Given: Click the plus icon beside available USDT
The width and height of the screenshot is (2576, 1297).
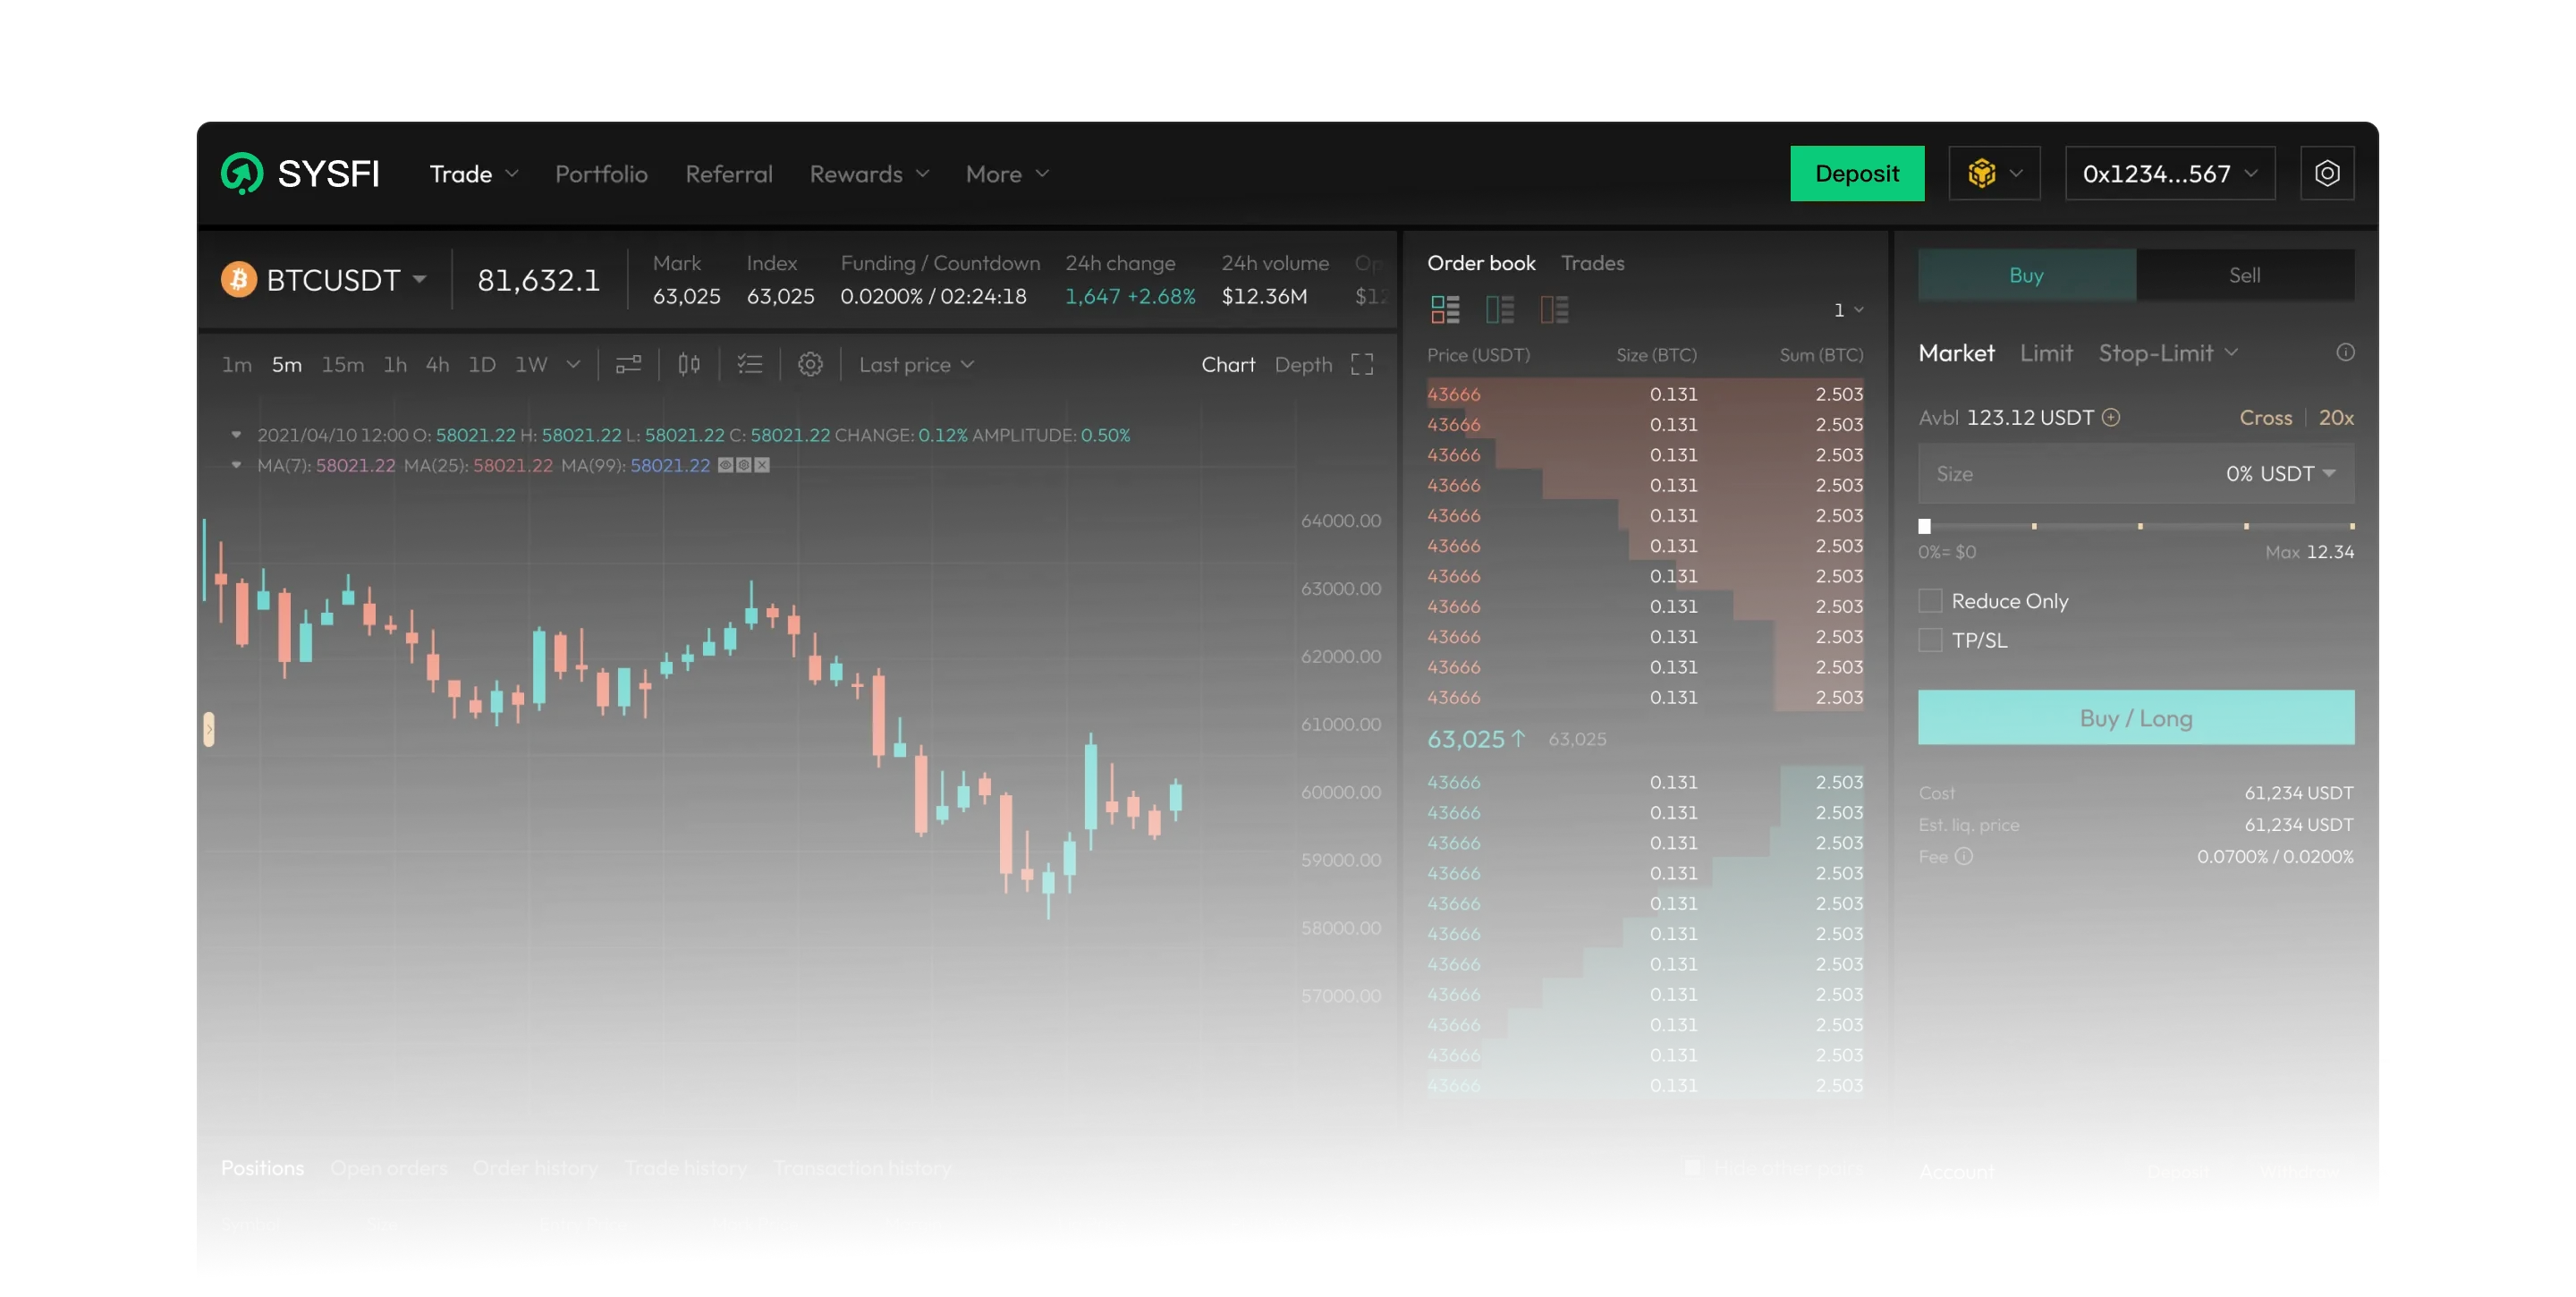Looking at the screenshot, I should pos(2111,417).
